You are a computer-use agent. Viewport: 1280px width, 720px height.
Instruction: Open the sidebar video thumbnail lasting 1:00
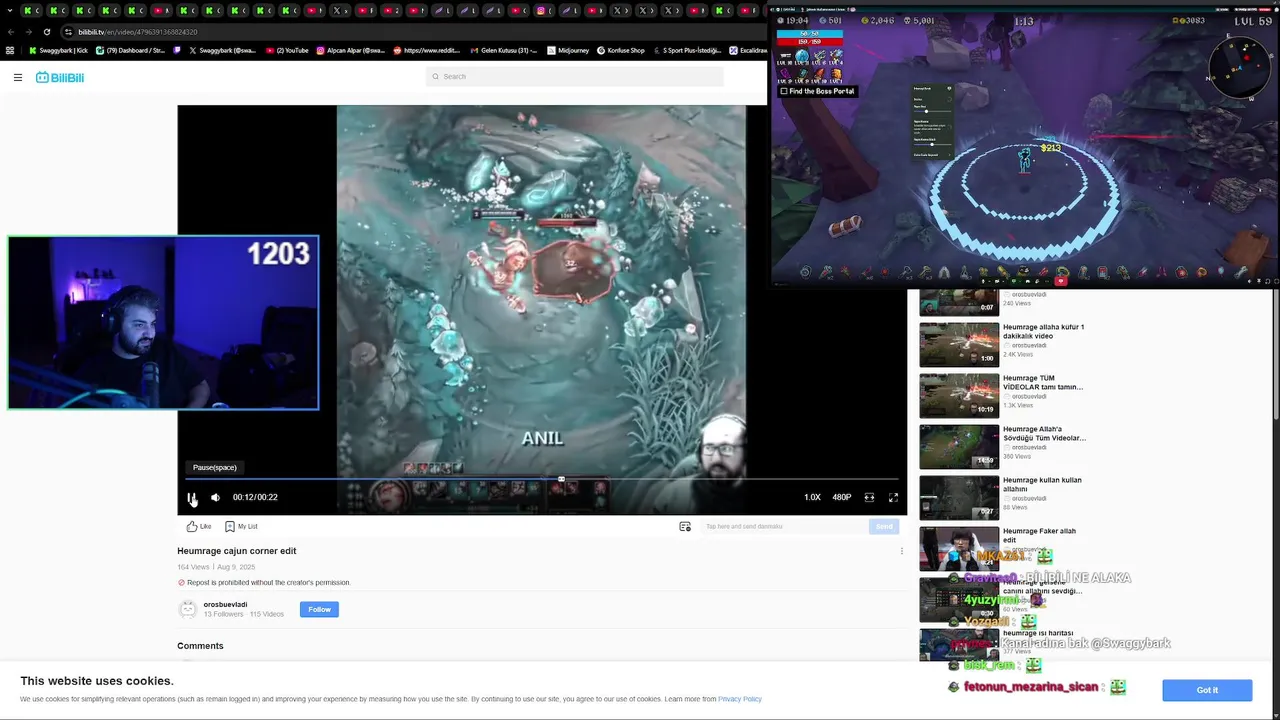(x=959, y=344)
